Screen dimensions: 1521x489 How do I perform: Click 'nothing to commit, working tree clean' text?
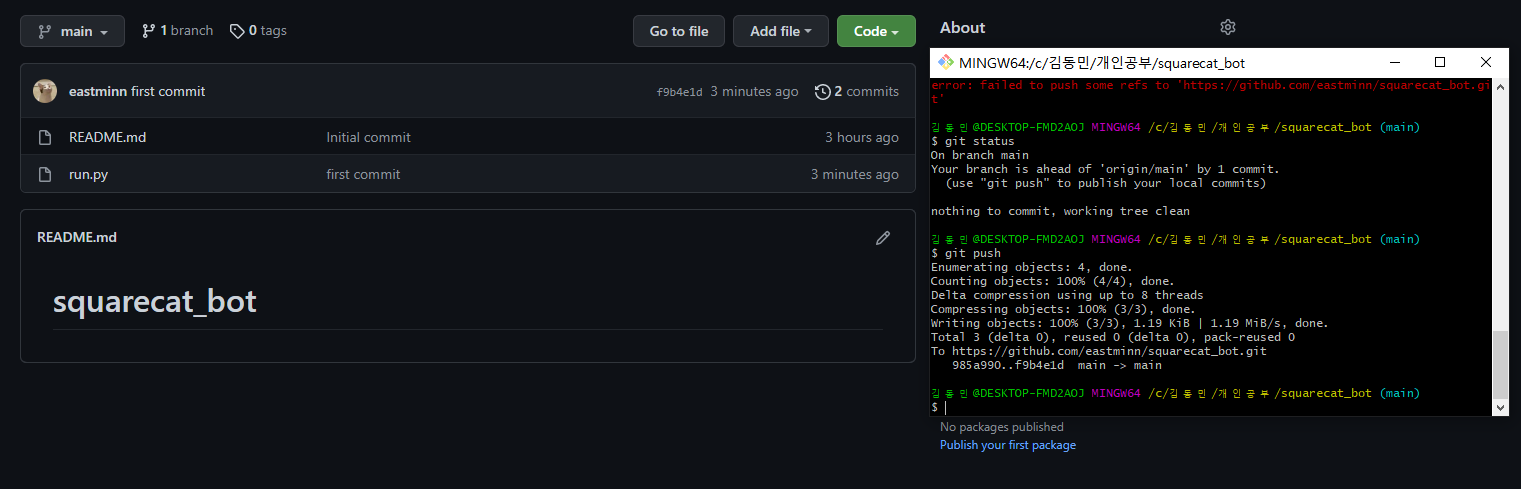click(1060, 211)
